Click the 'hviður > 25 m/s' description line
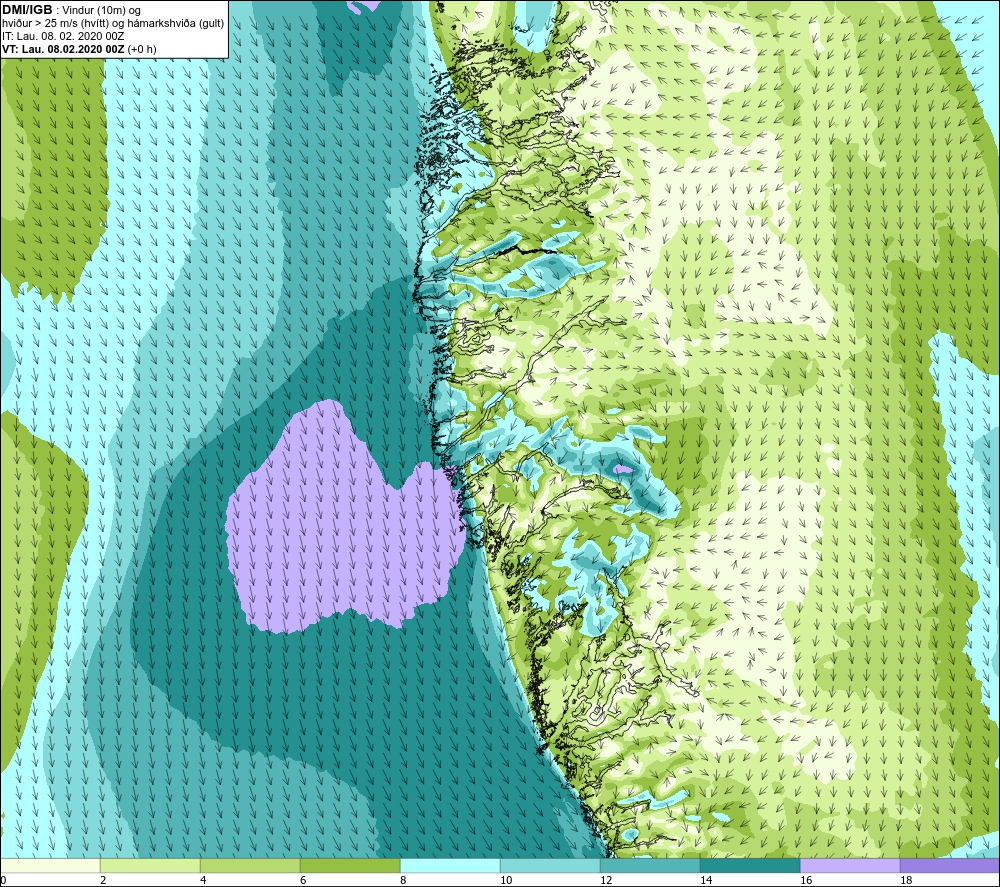The width and height of the screenshot is (1000, 887). tap(113, 24)
